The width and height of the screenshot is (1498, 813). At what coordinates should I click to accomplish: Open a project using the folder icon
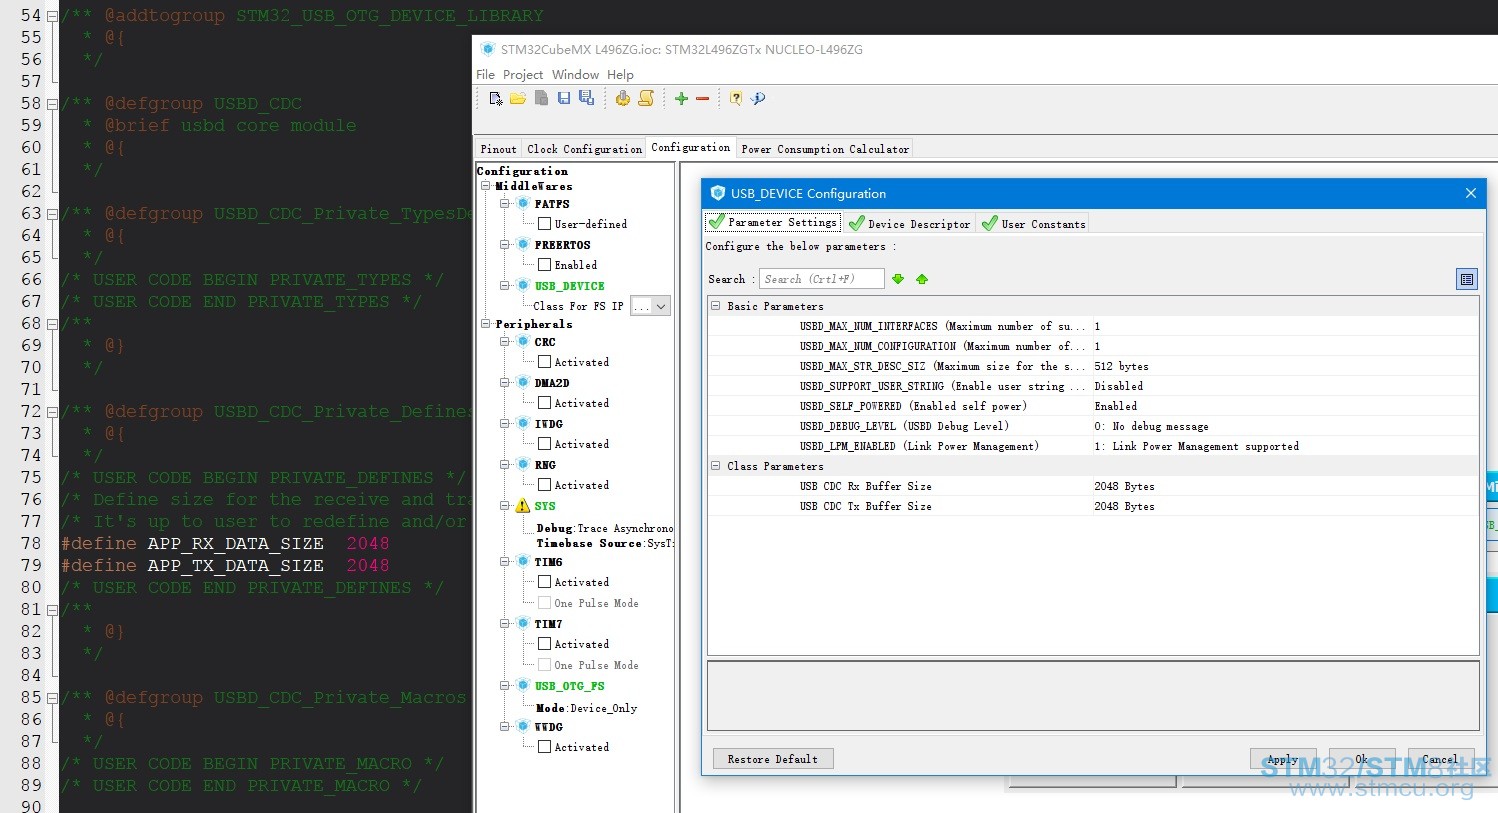(x=518, y=98)
